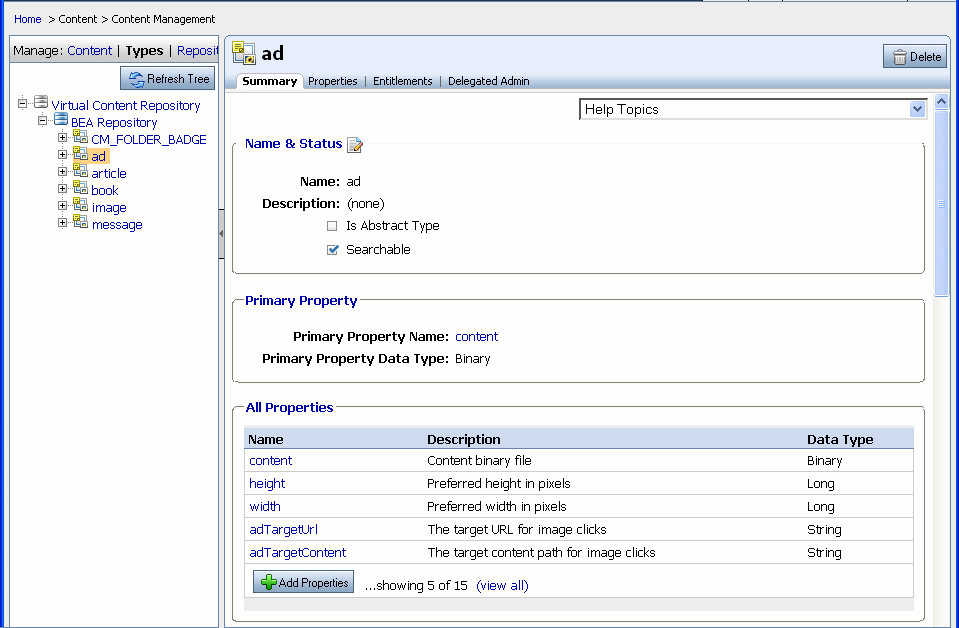959x628 pixels.
Task: Select Virtual Content Repository in tree
Action: pyautogui.click(x=125, y=106)
